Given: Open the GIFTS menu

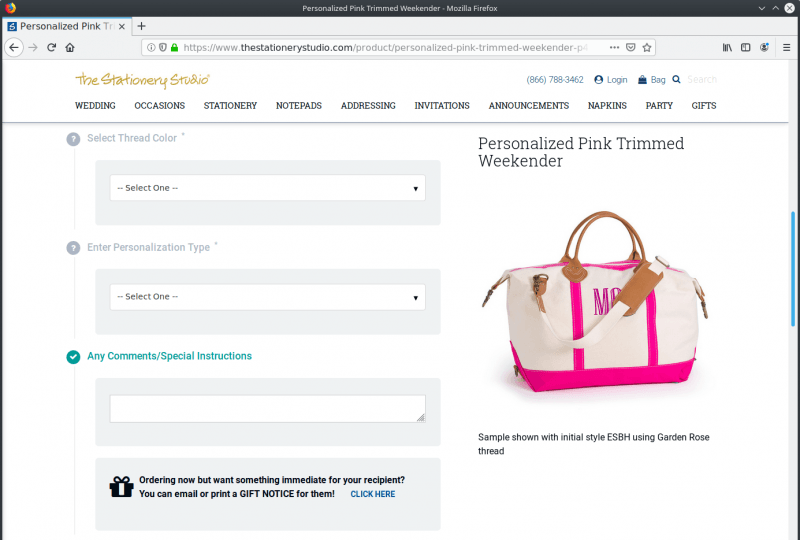Looking at the screenshot, I should (x=704, y=106).
